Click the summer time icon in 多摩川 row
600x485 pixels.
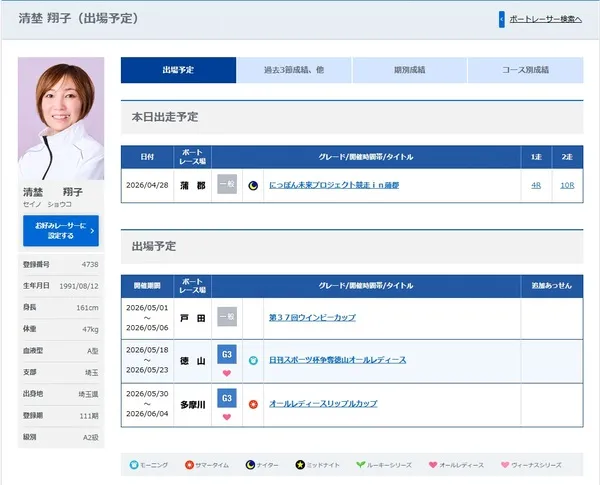(x=253, y=404)
